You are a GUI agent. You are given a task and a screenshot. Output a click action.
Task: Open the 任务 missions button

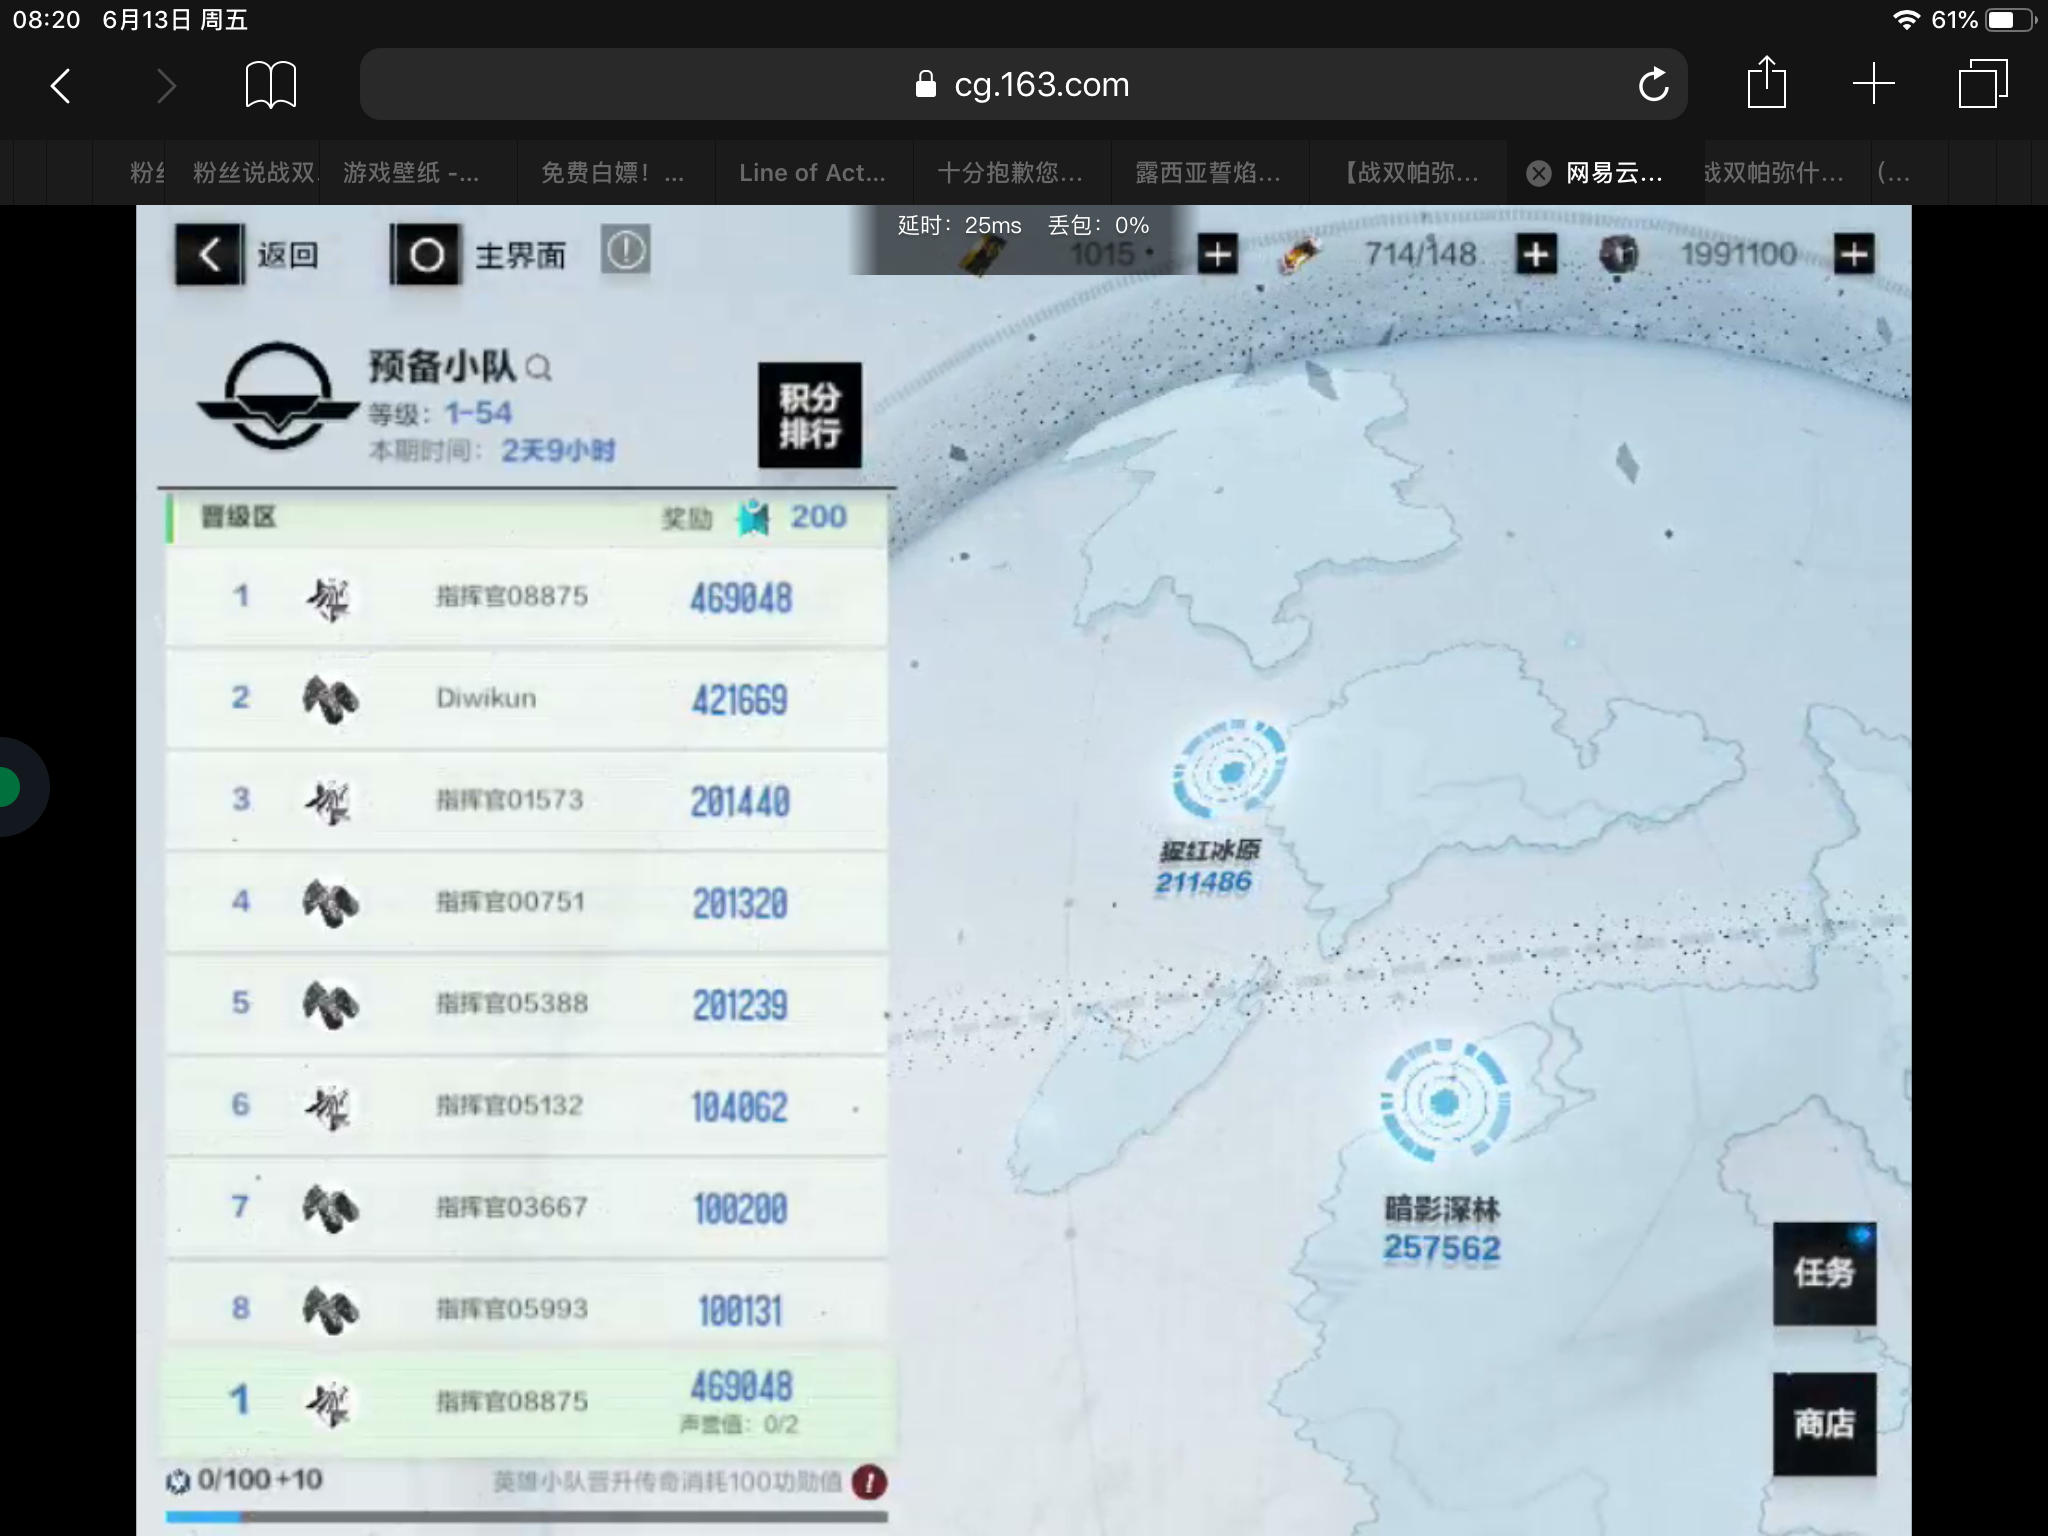click(1824, 1273)
